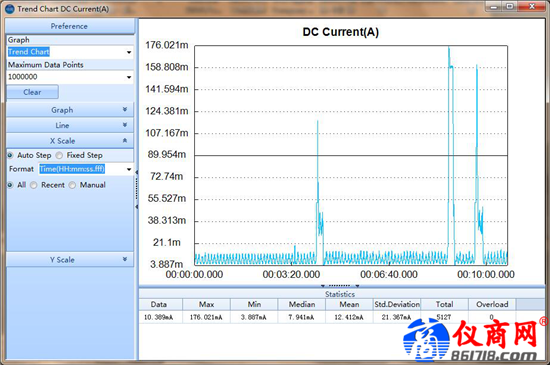Click the side panel collapse handle

[x=136, y=189]
